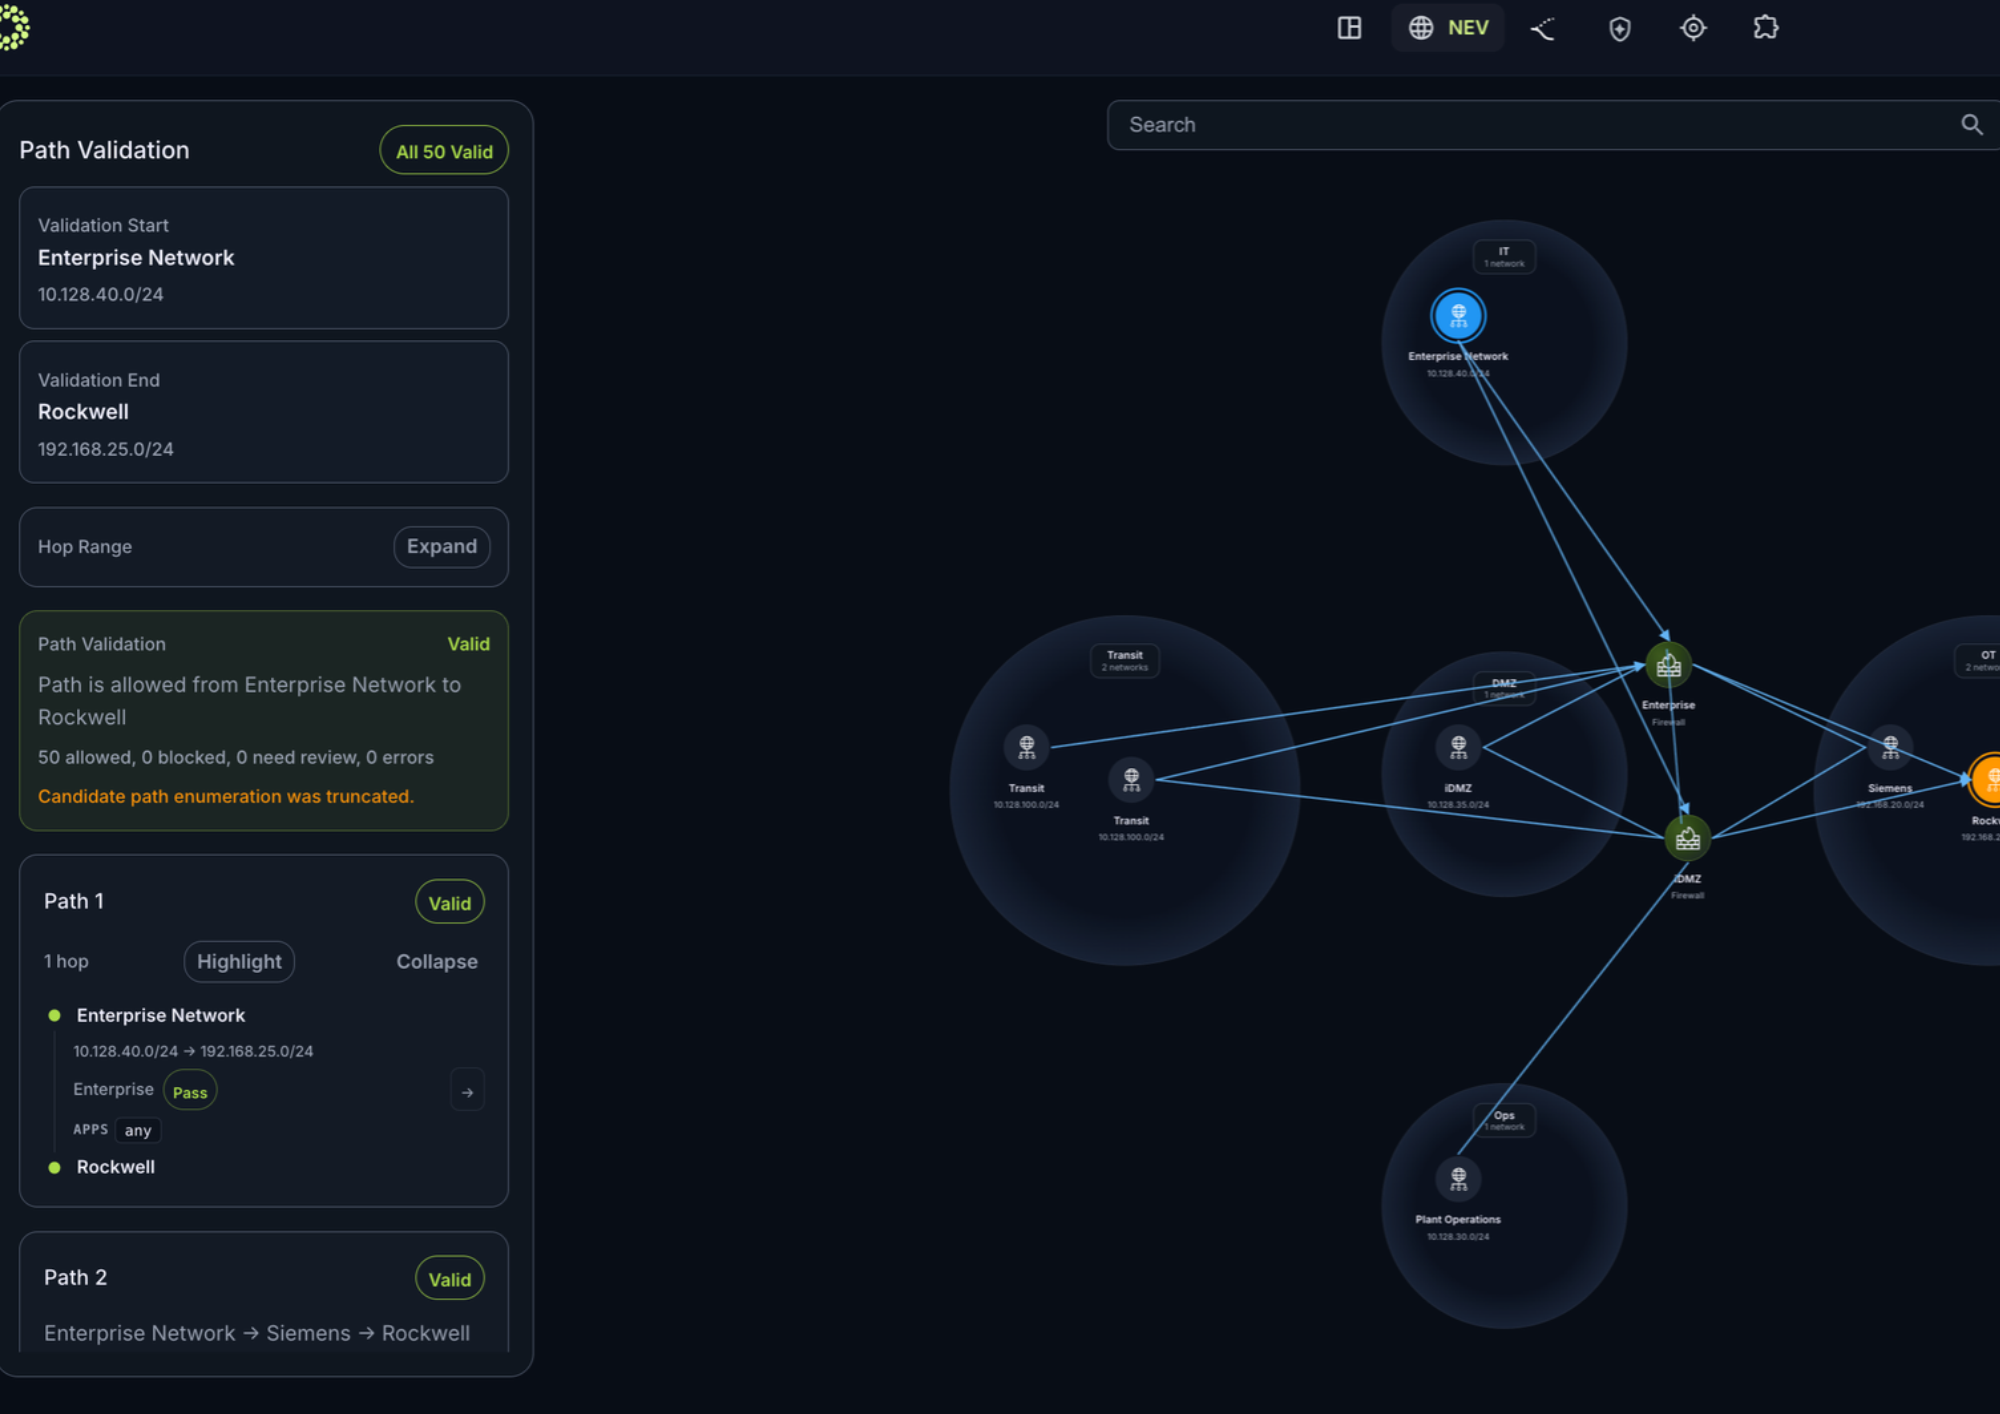The width and height of the screenshot is (2000, 1414).
Task: Highlight Path 1 on the map
Action: tap(239, 962)
